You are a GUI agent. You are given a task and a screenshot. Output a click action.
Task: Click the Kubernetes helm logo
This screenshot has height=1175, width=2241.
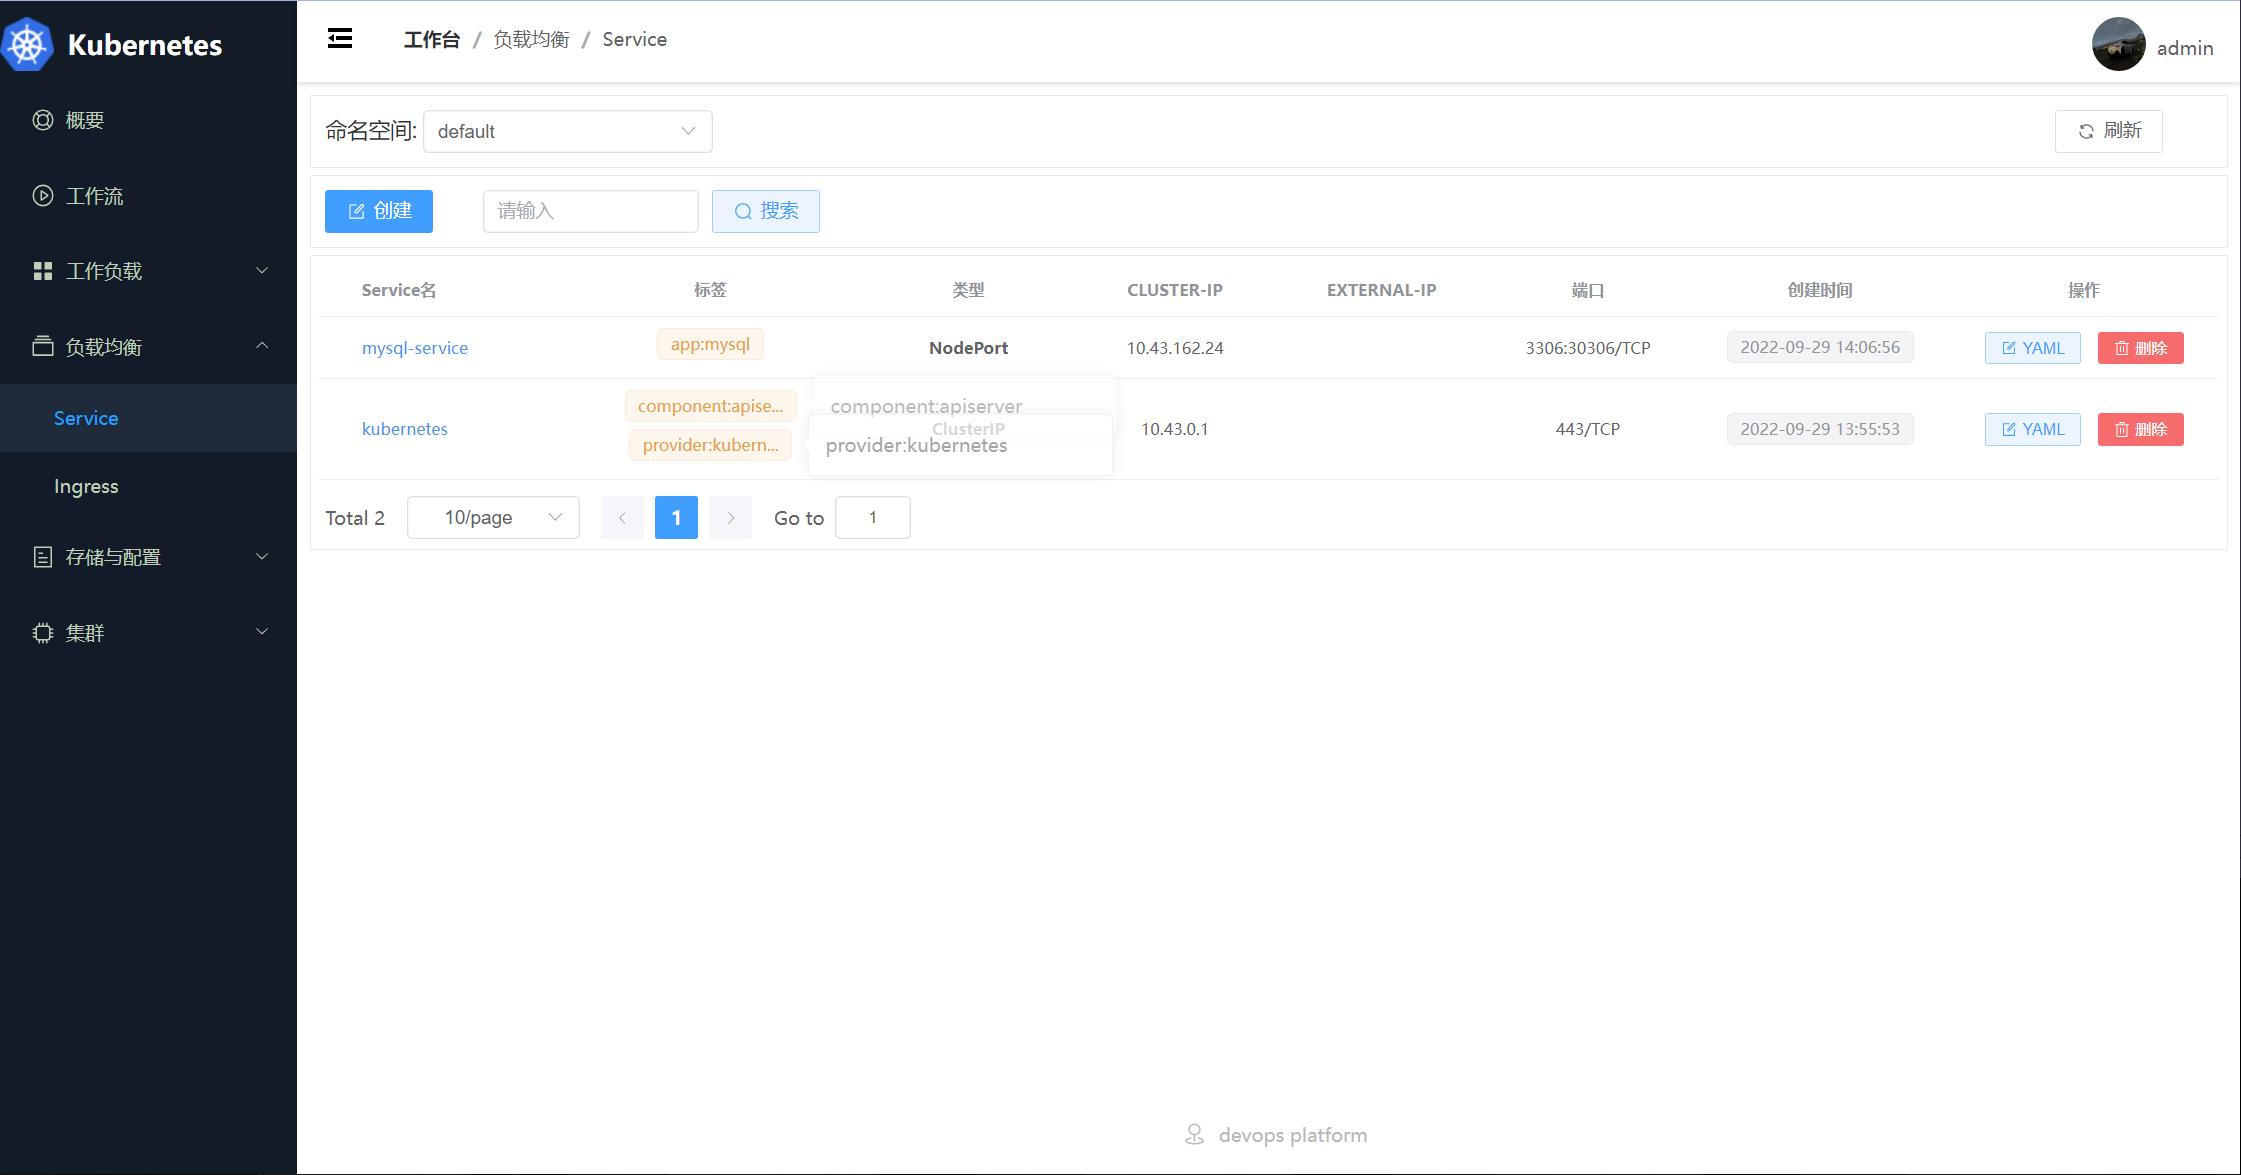coord(28,45)
